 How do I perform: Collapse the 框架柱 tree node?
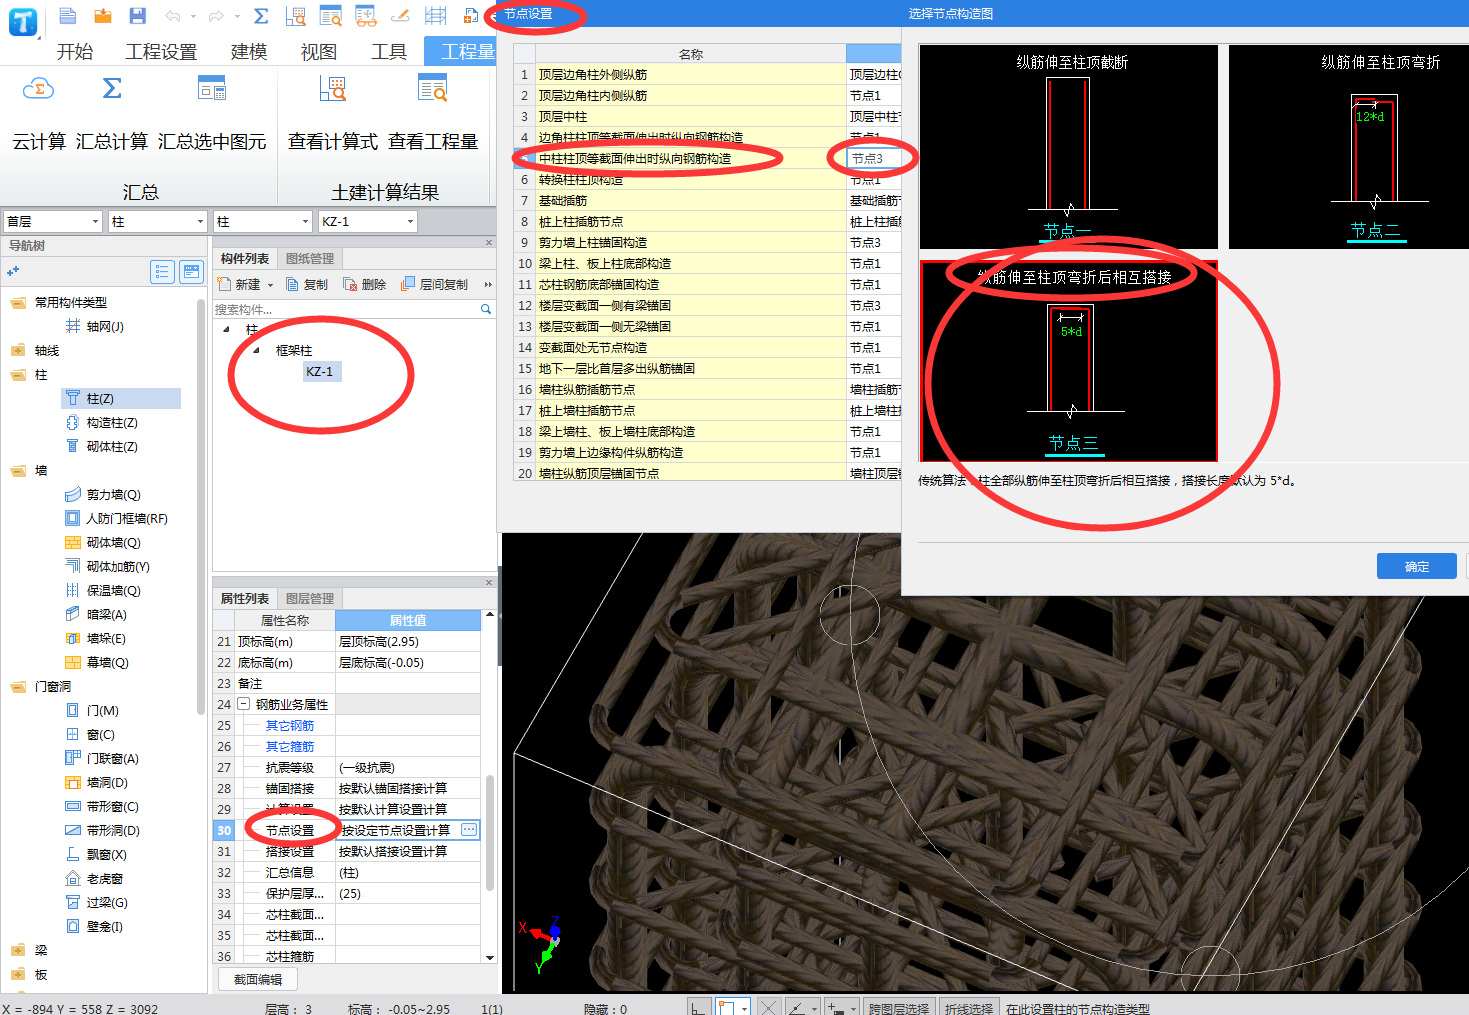[256, 350]
